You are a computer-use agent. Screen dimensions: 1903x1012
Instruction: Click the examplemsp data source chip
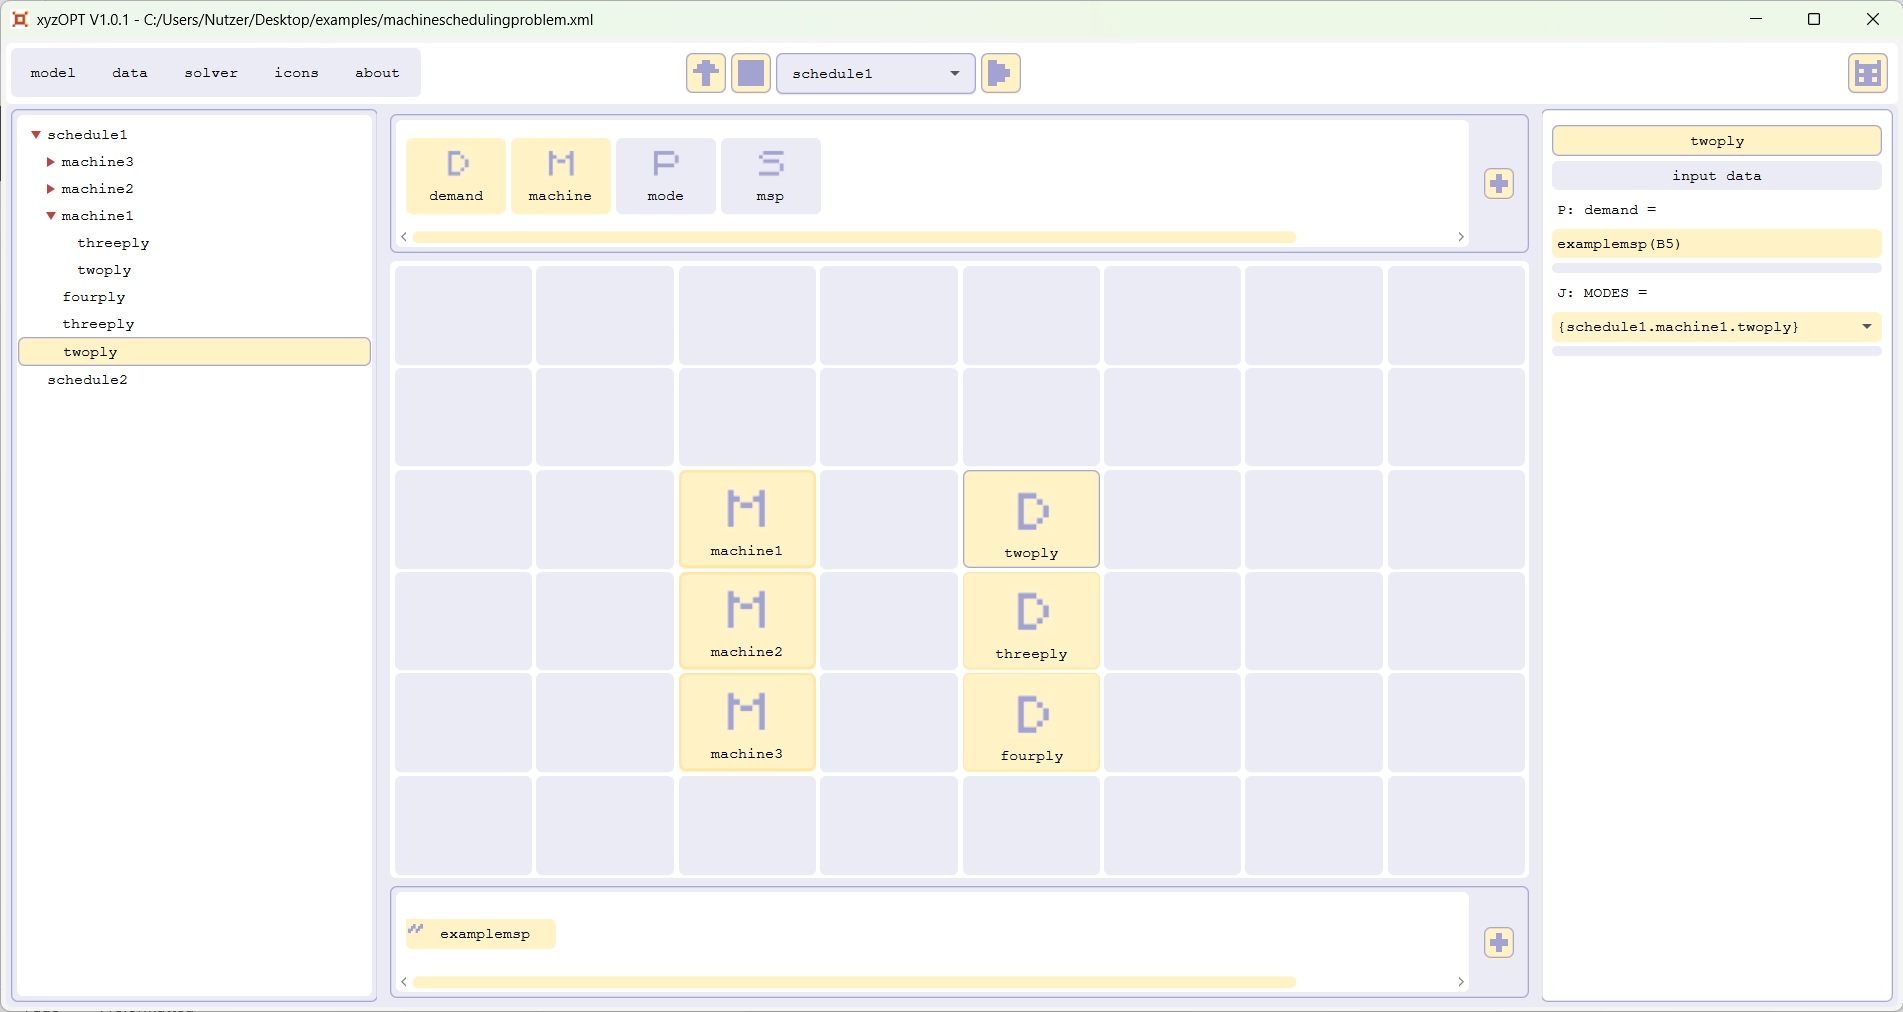(x=482, y=934)
